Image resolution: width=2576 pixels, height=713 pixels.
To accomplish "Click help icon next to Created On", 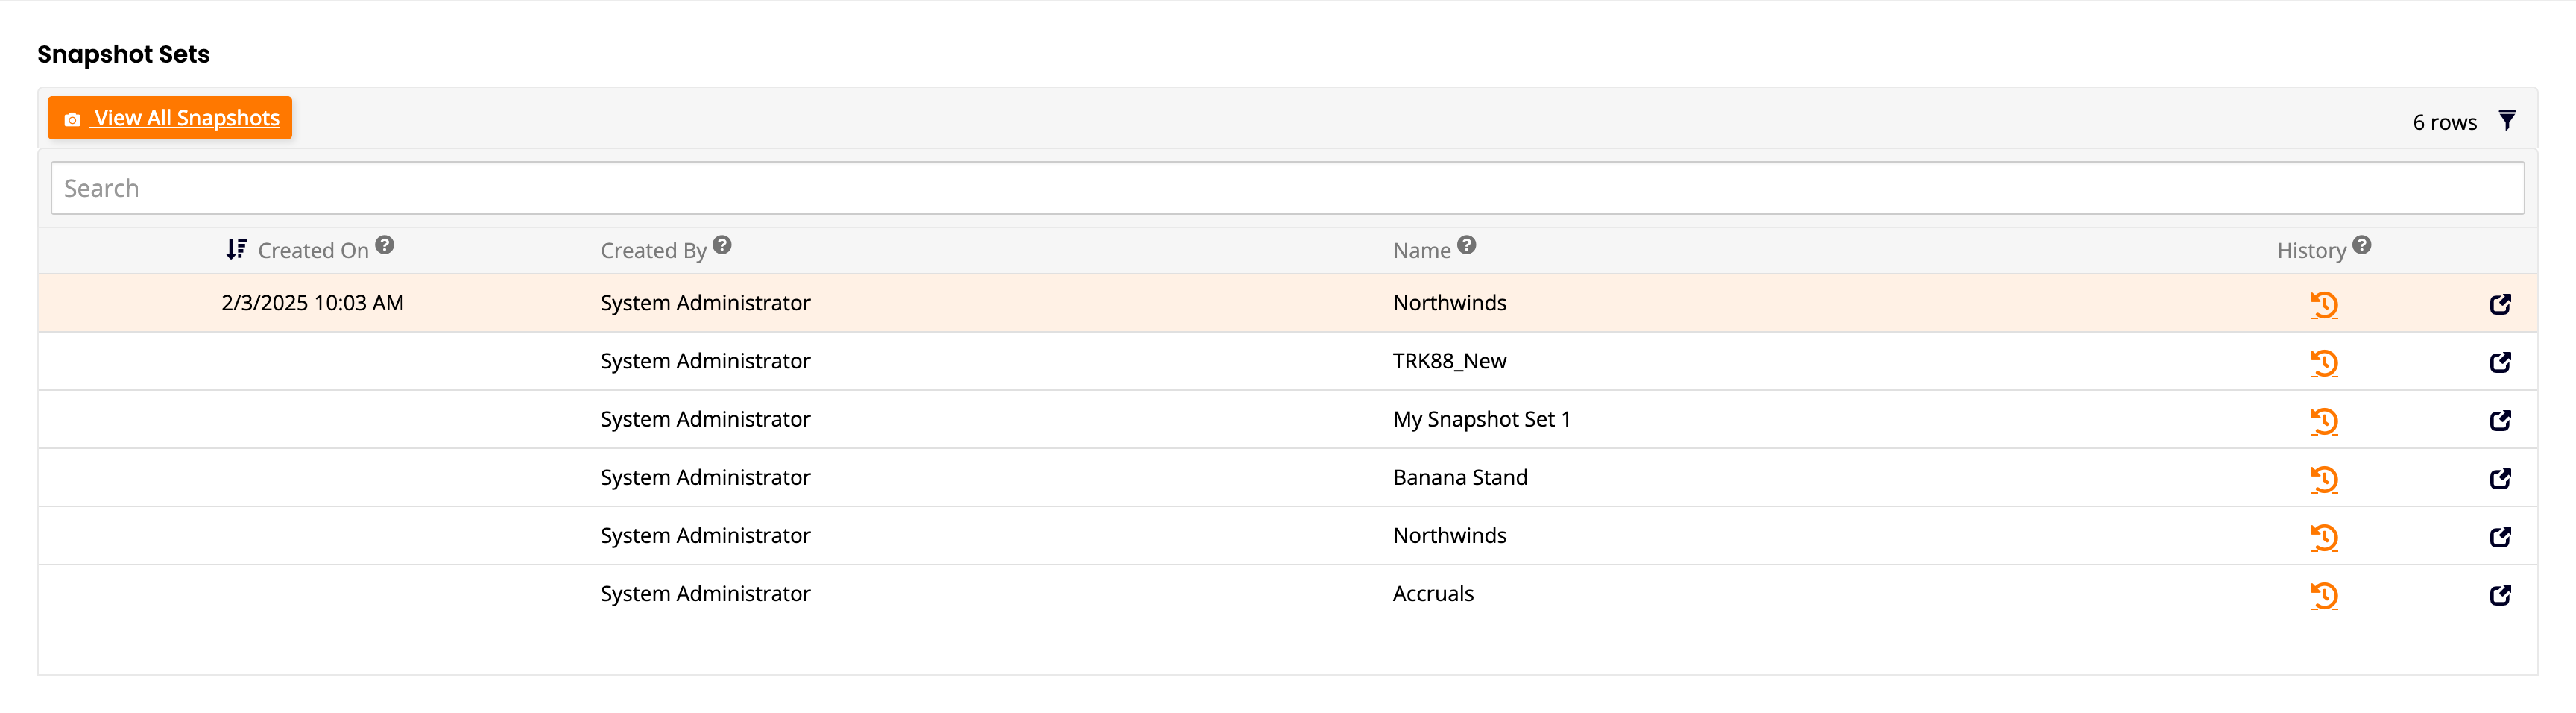I will 385,245.
